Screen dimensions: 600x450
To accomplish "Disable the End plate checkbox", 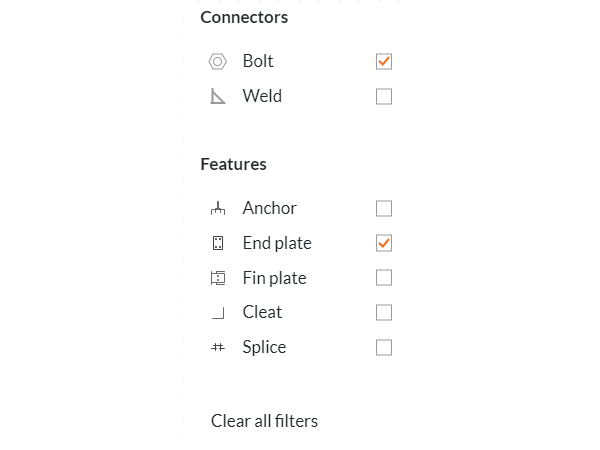I will pos(384,243).
